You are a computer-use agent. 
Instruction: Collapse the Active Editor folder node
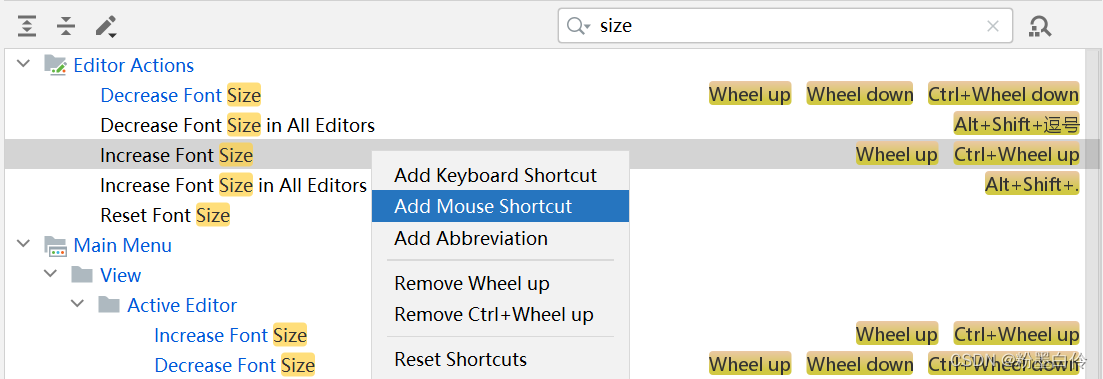(77, 304)
